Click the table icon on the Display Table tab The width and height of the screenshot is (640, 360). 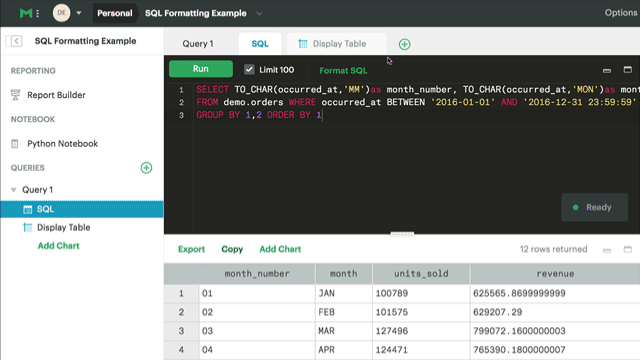click(x=302, y=44)
